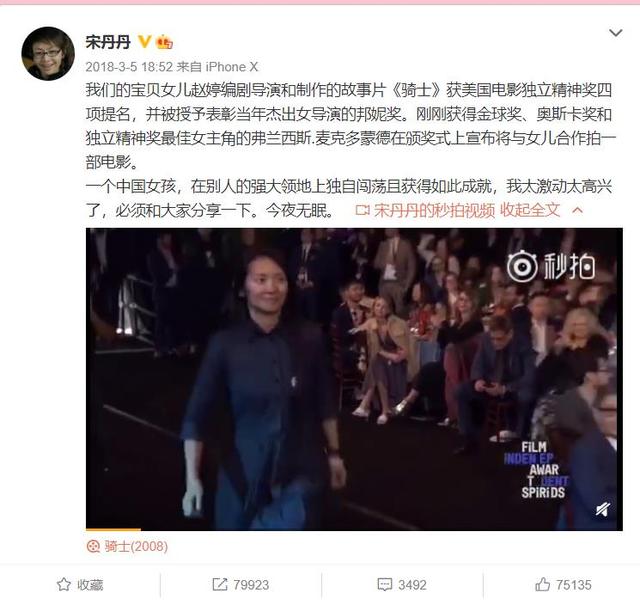Image resolution: width=640 pixels, height=605 pixels.
Task: Click 宋丹丹's profile avatar
Action: click(48, 53)
